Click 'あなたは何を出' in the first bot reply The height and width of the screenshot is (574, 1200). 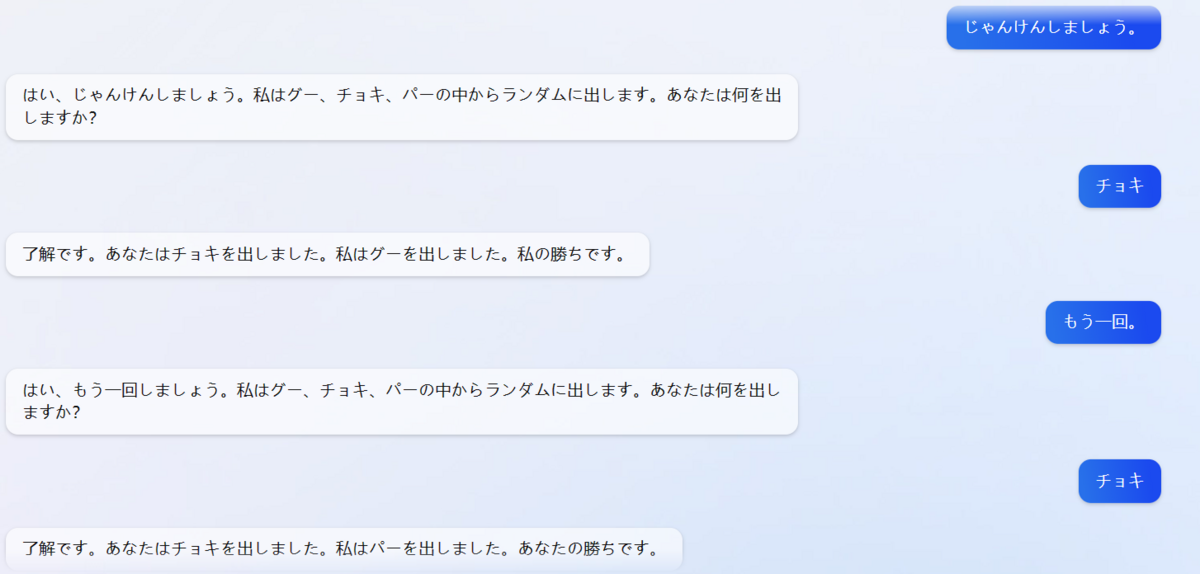coord(723,95)
